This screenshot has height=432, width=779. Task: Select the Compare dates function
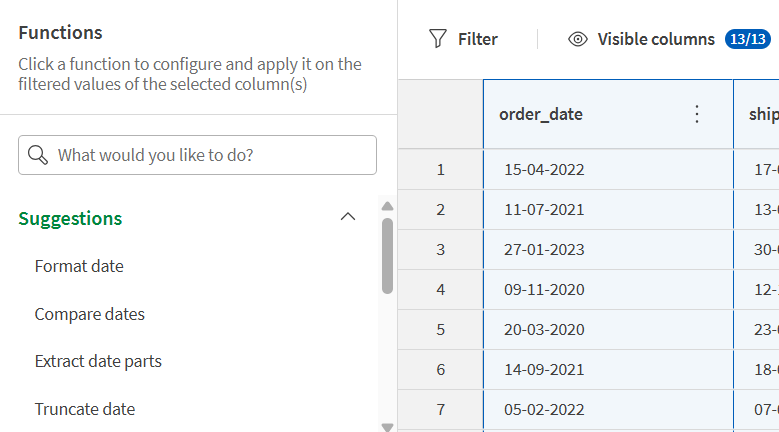tap(89, 314)
